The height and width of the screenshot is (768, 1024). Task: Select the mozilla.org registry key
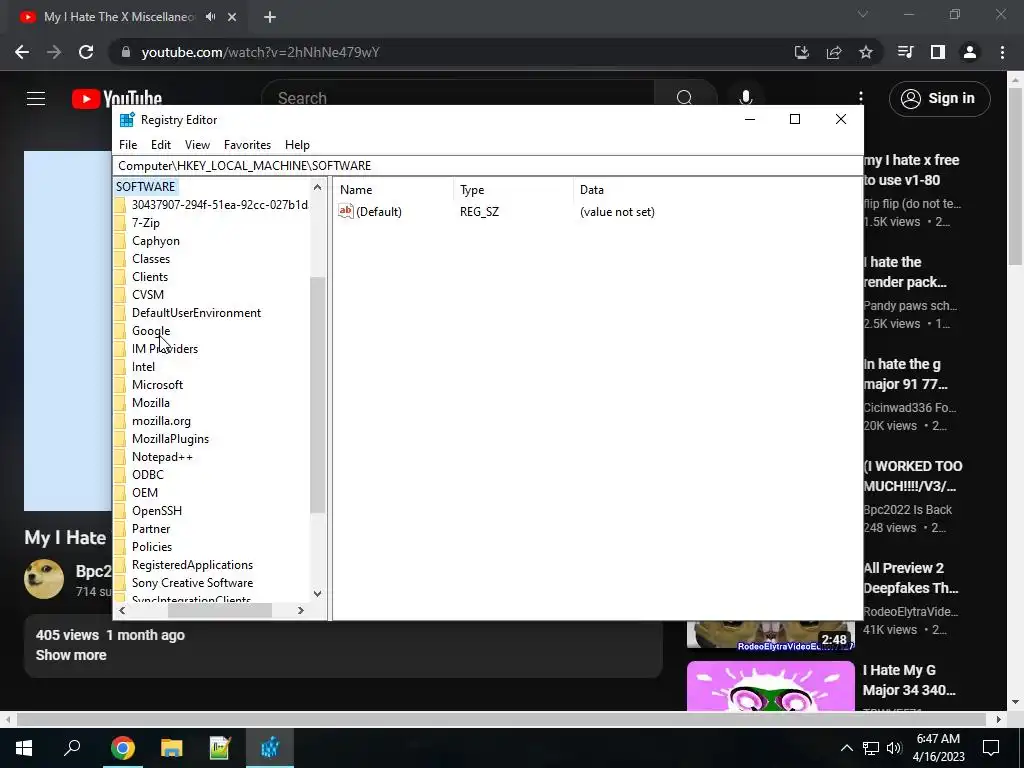pyautogui.click(x=161, y=421)
